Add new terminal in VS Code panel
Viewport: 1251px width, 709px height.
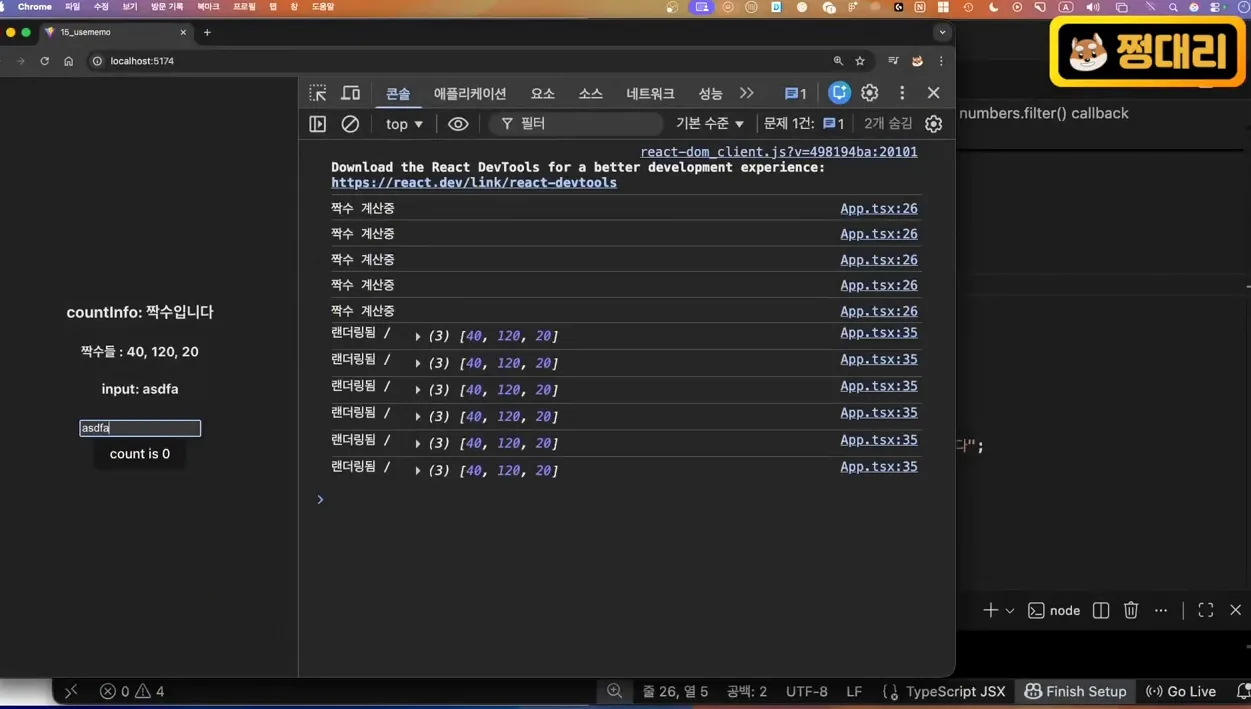[x=990, y=610]
